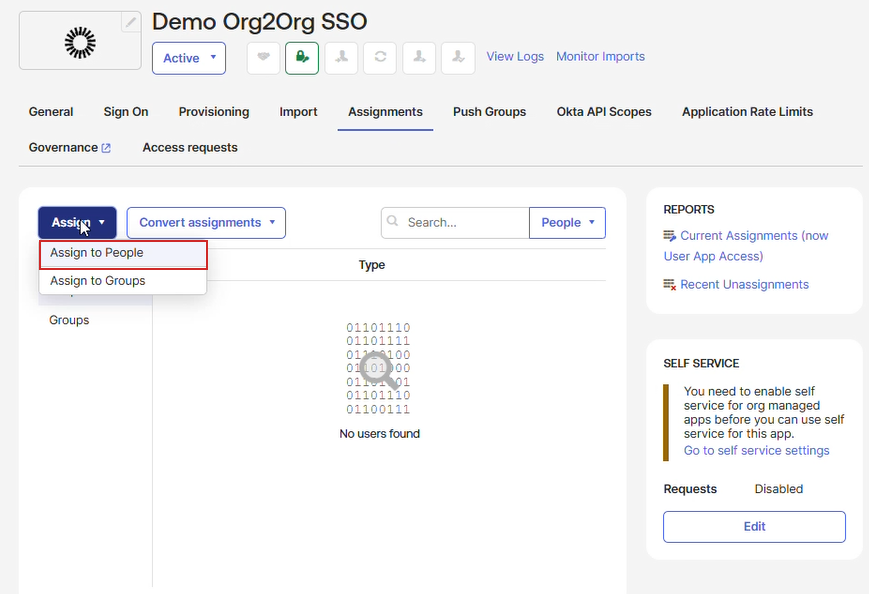
Task: Click the SELF SERVICE heading
Action: coord(701,363)
